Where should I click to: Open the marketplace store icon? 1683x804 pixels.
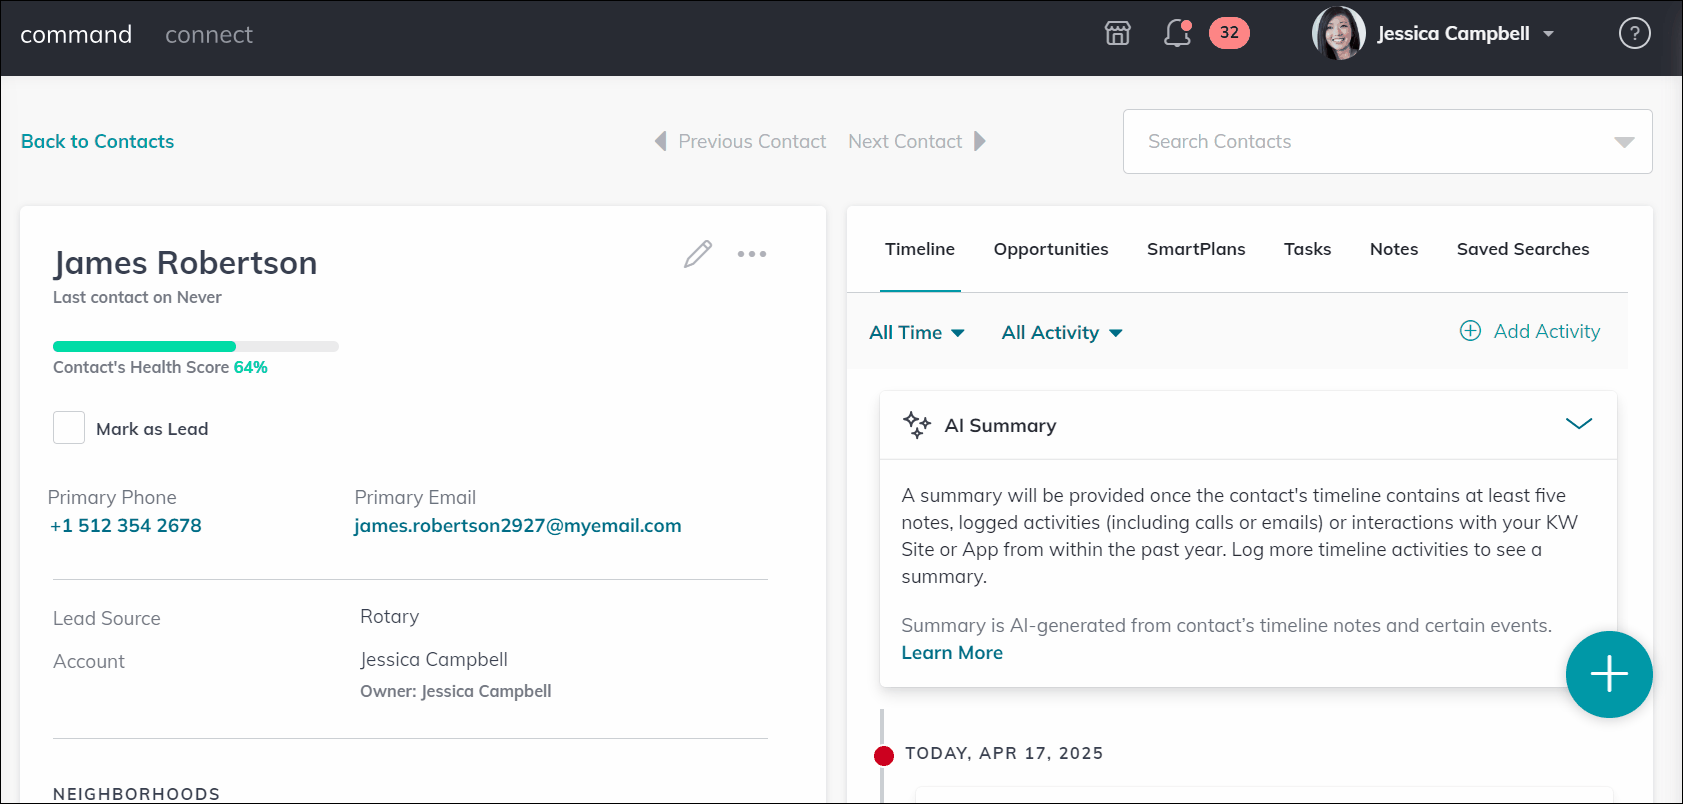coord(1117,33)
